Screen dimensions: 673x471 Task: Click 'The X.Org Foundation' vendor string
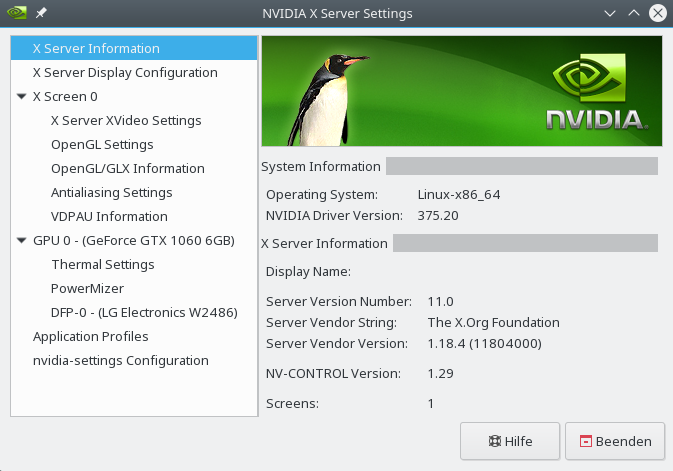tap(494, 322)
